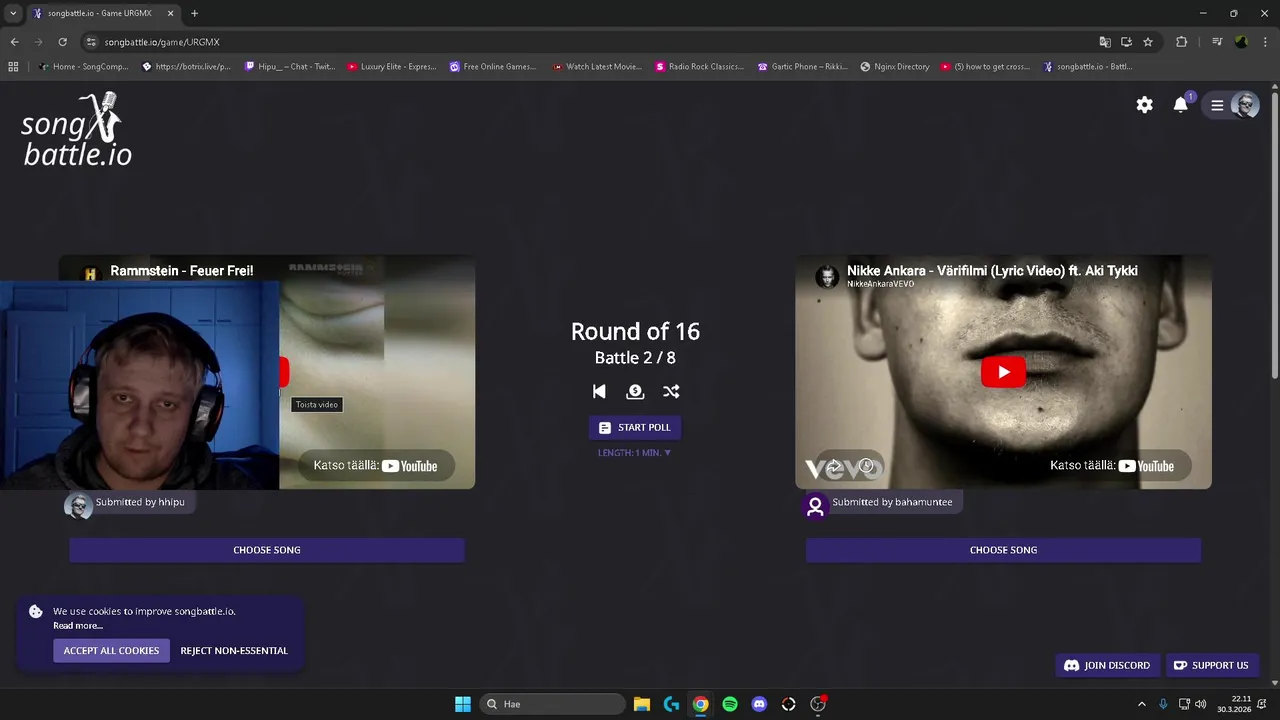Select the songbattle.io - Game URGMX tab

(x=102, y=13)
